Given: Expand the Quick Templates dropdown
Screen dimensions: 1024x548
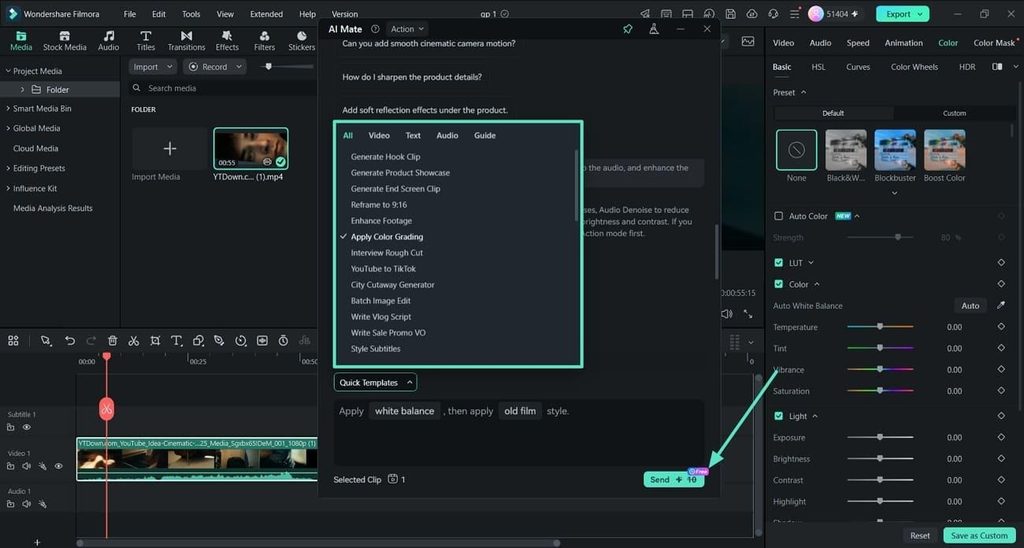Looking at the screenshot, I should pos(376,382).
